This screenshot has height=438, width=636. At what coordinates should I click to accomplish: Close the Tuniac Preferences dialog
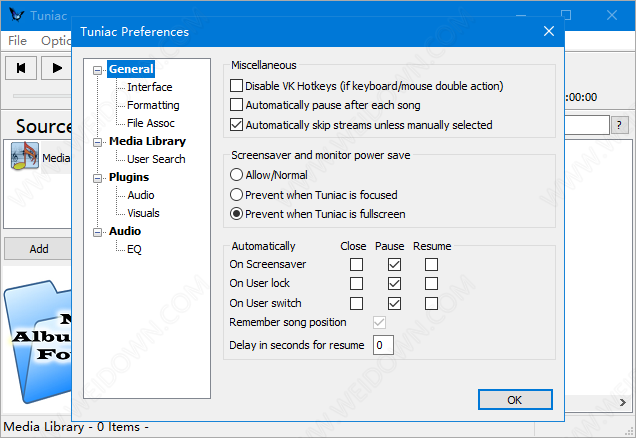tap(548, 31)
